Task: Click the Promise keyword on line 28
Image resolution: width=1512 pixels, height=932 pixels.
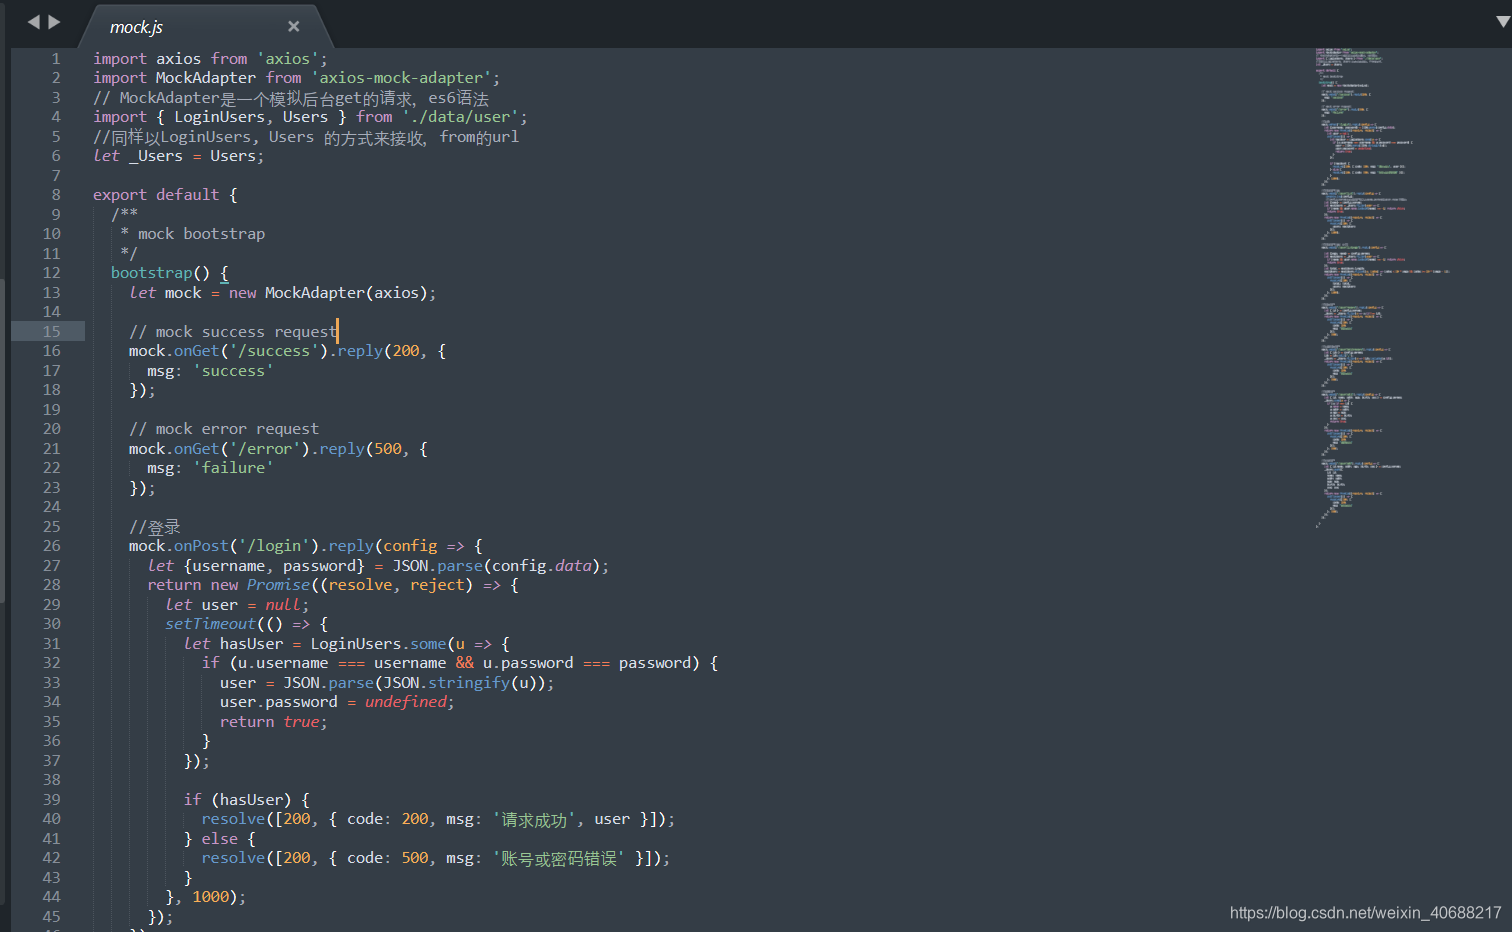Action: tap(277, 584)
